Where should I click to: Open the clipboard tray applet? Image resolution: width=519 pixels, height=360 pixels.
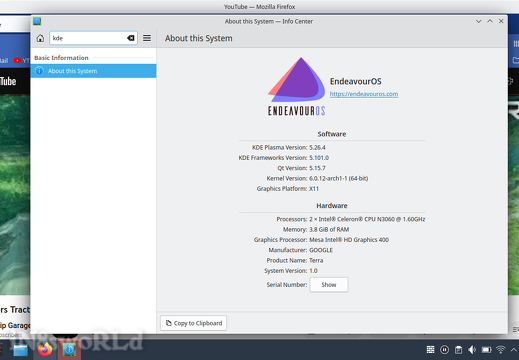[x=458, y=350]
